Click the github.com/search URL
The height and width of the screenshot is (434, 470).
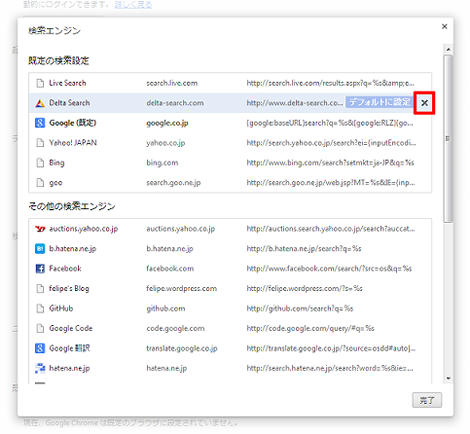click(300, 309)
